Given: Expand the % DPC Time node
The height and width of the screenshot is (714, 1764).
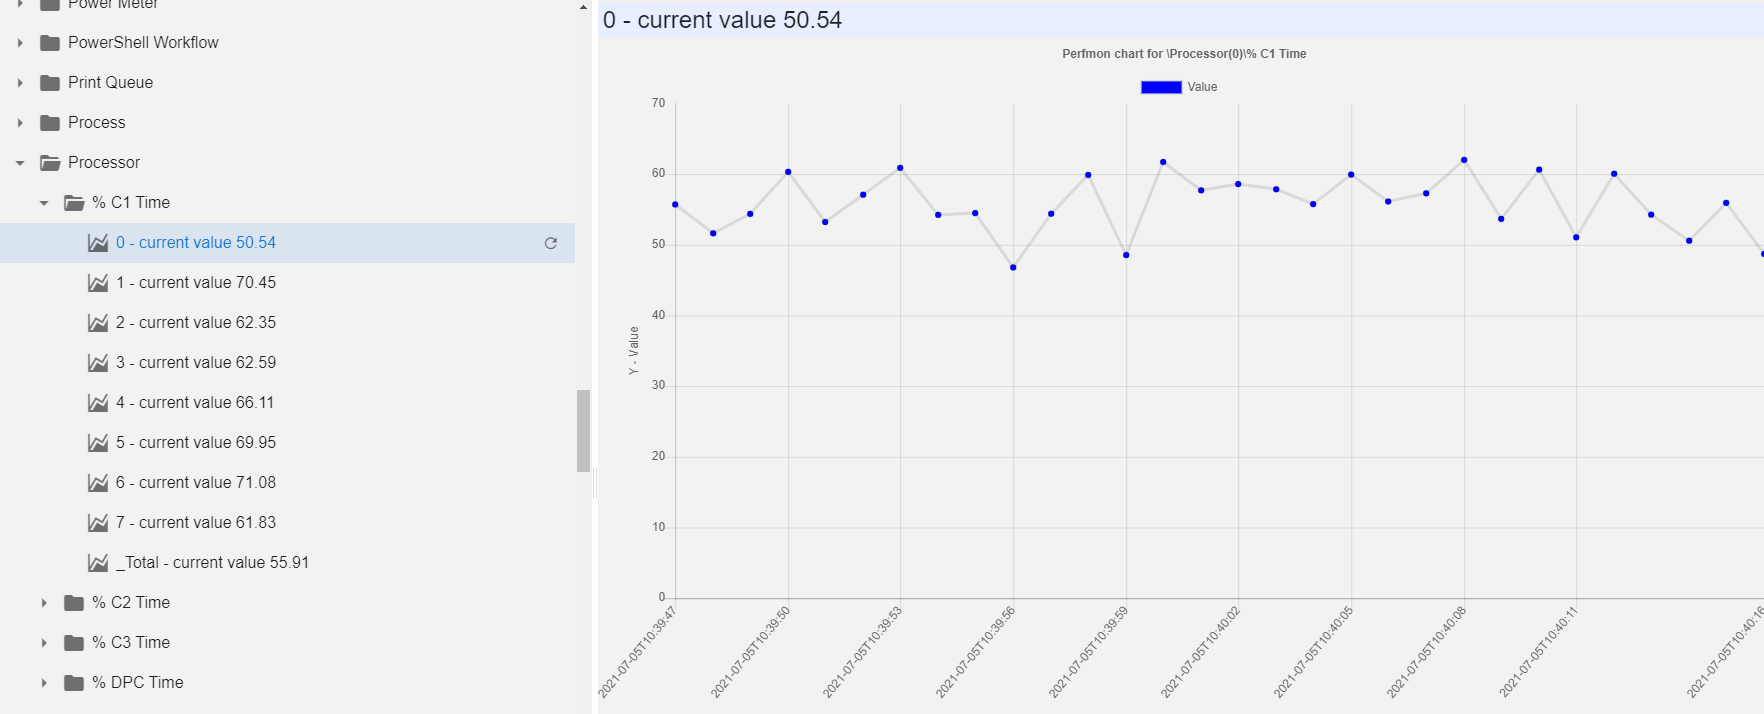Looking at the screenshot, I should [x=44, y=683].
